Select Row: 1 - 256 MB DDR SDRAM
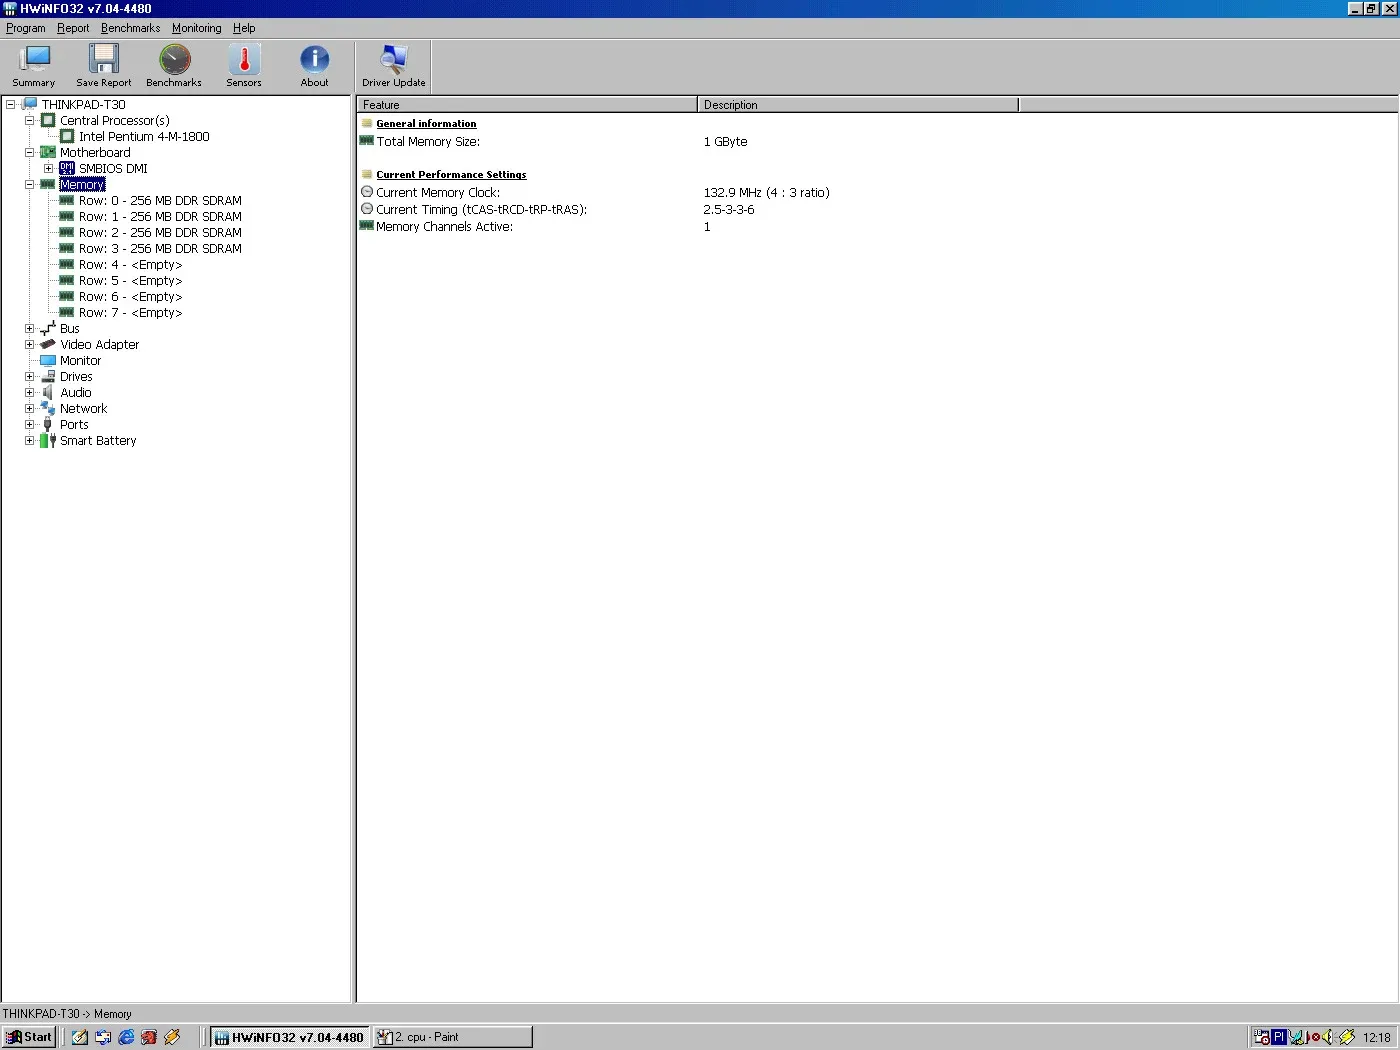Viewport: 1400px width, 1050px height. pos(160,217)
